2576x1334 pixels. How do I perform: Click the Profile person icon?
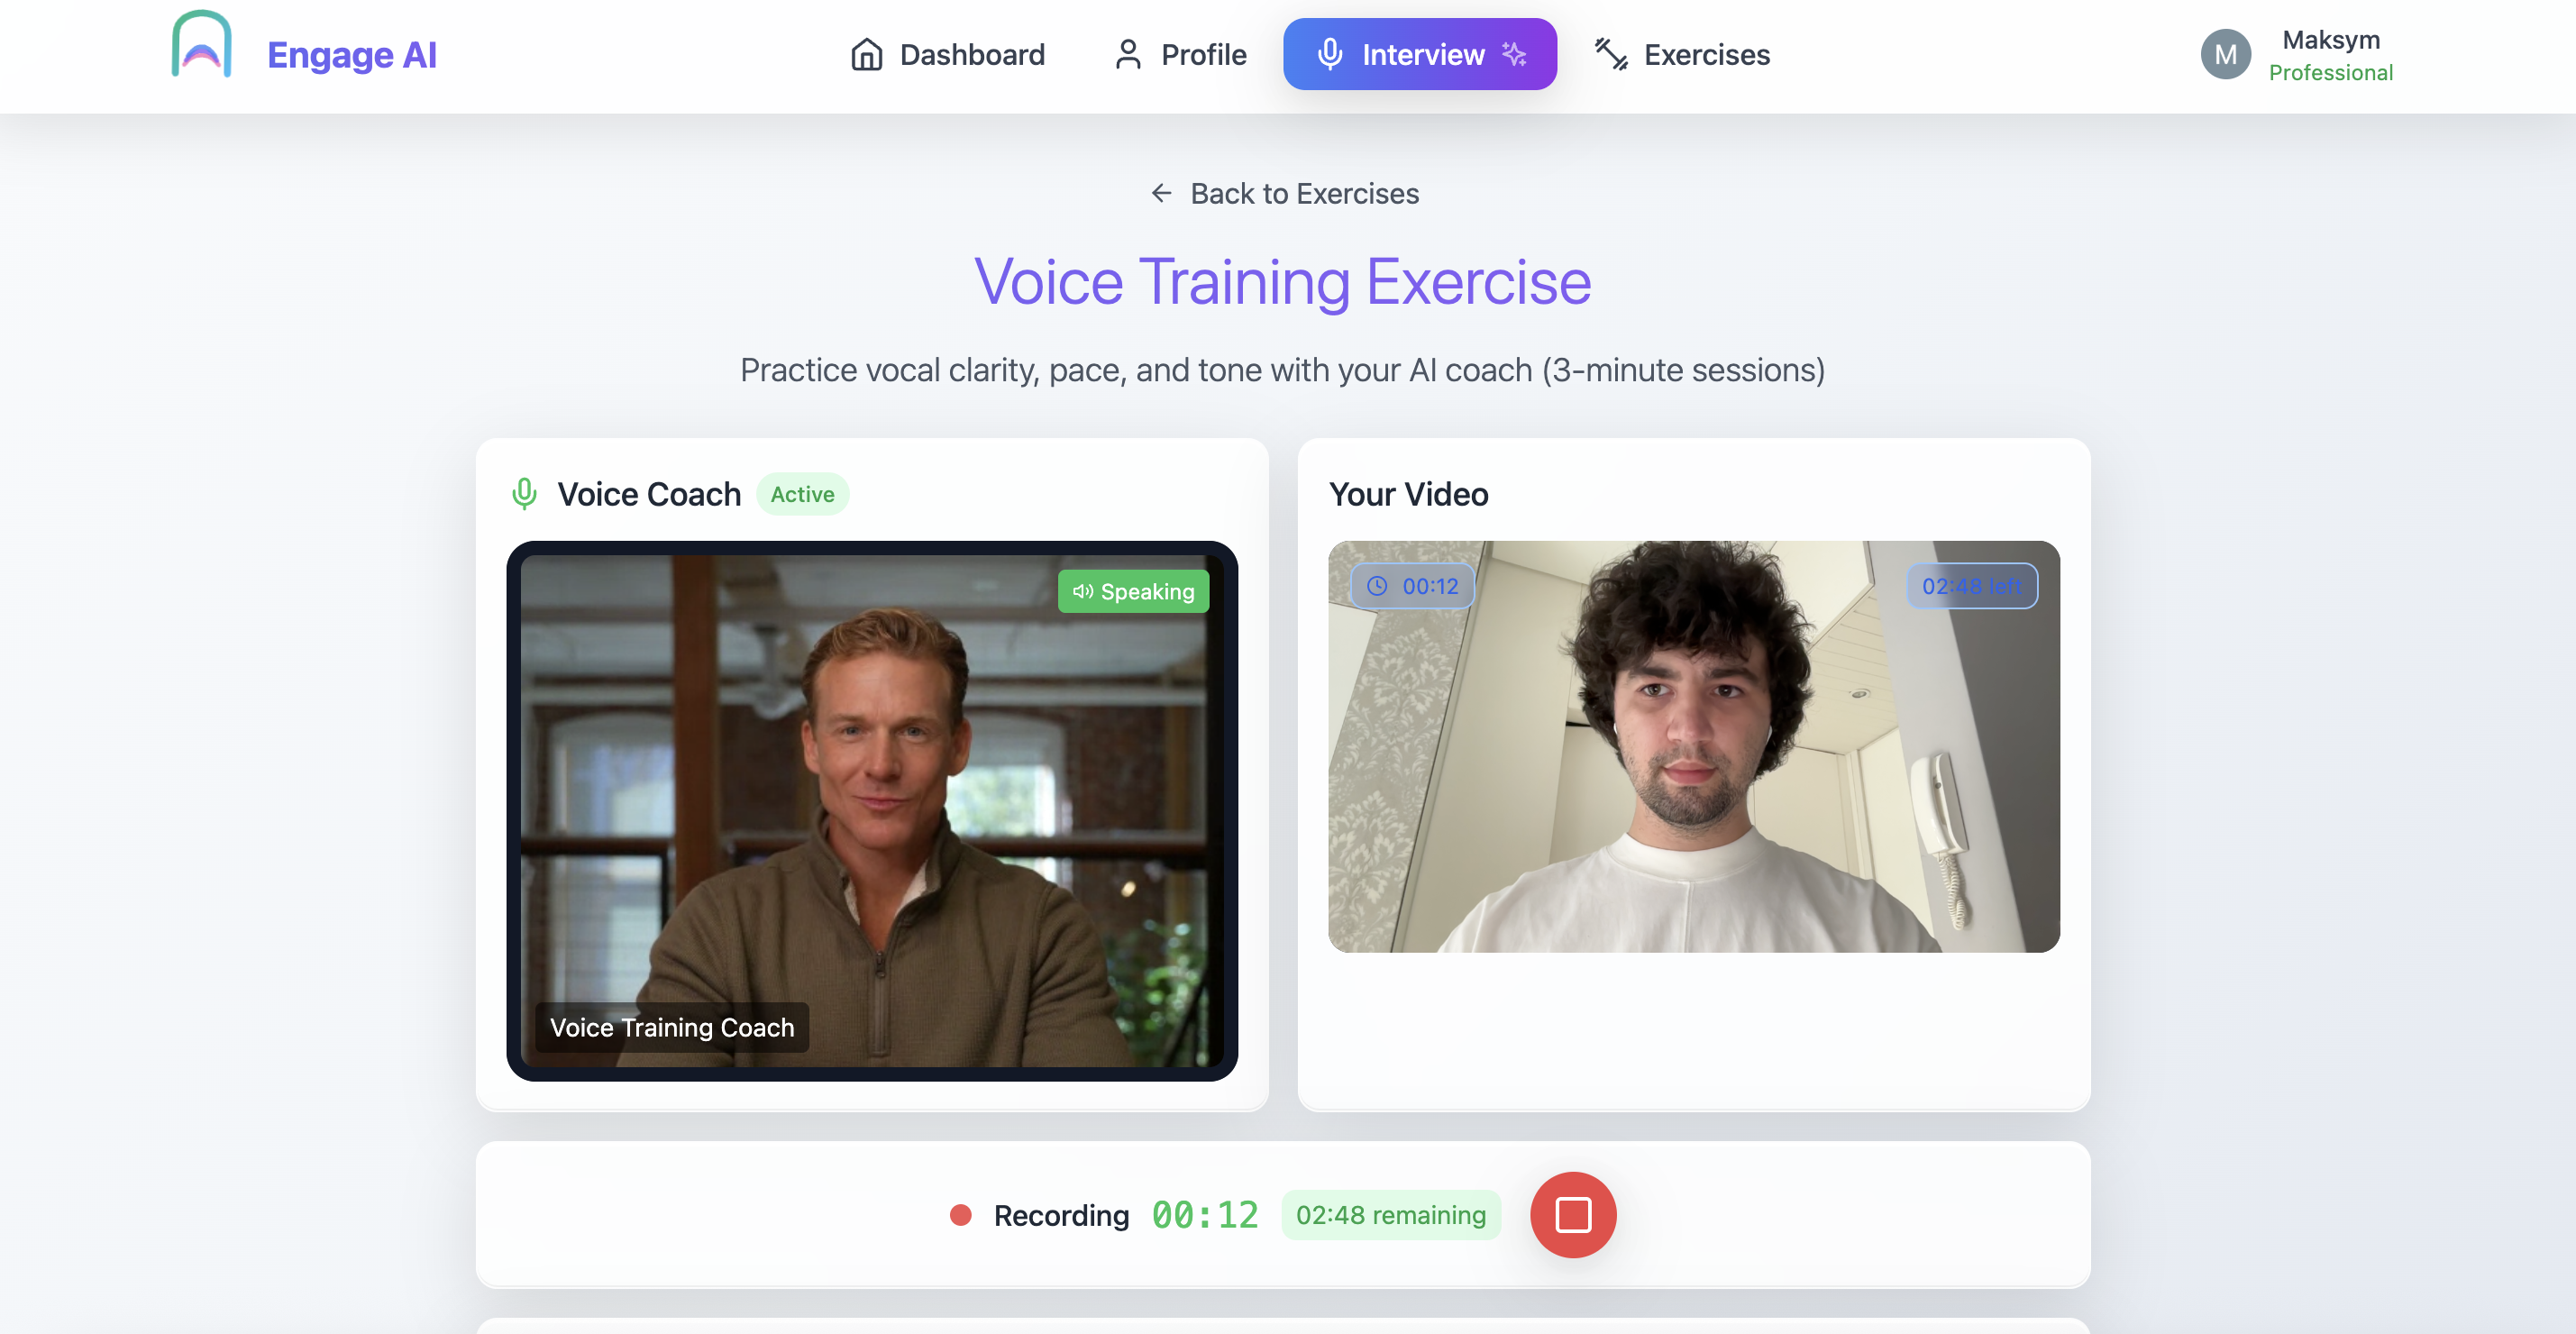pyautogui.click(x=1128, y=54)
